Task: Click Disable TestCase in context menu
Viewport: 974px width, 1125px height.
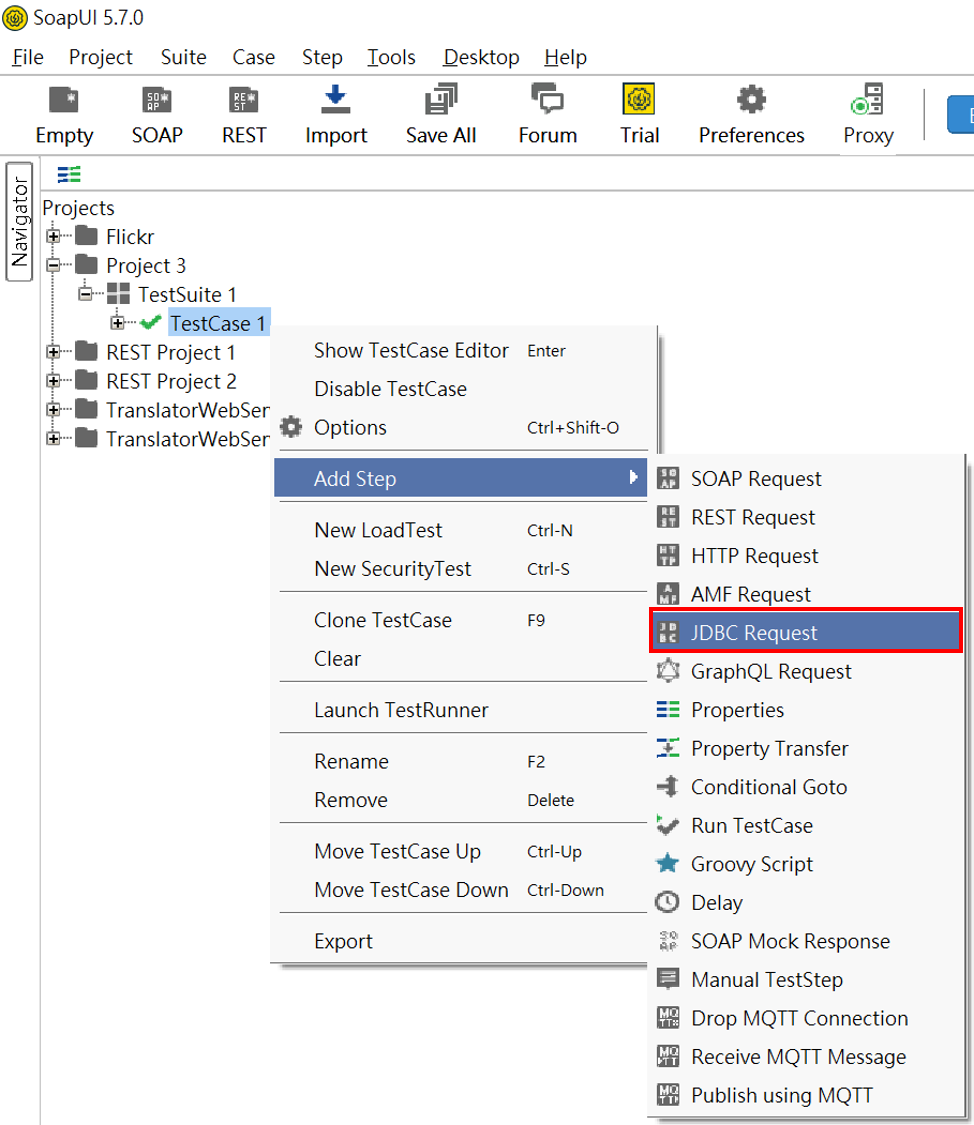Action: tap(390, 389)
